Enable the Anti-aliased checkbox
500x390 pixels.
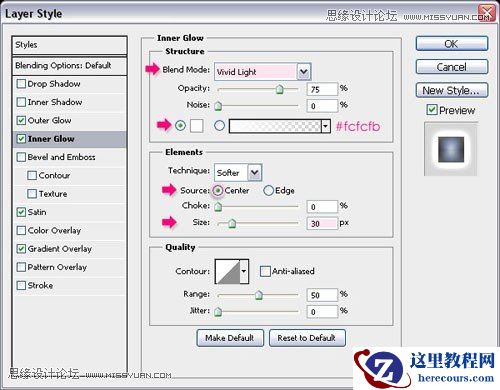[265, 271]
